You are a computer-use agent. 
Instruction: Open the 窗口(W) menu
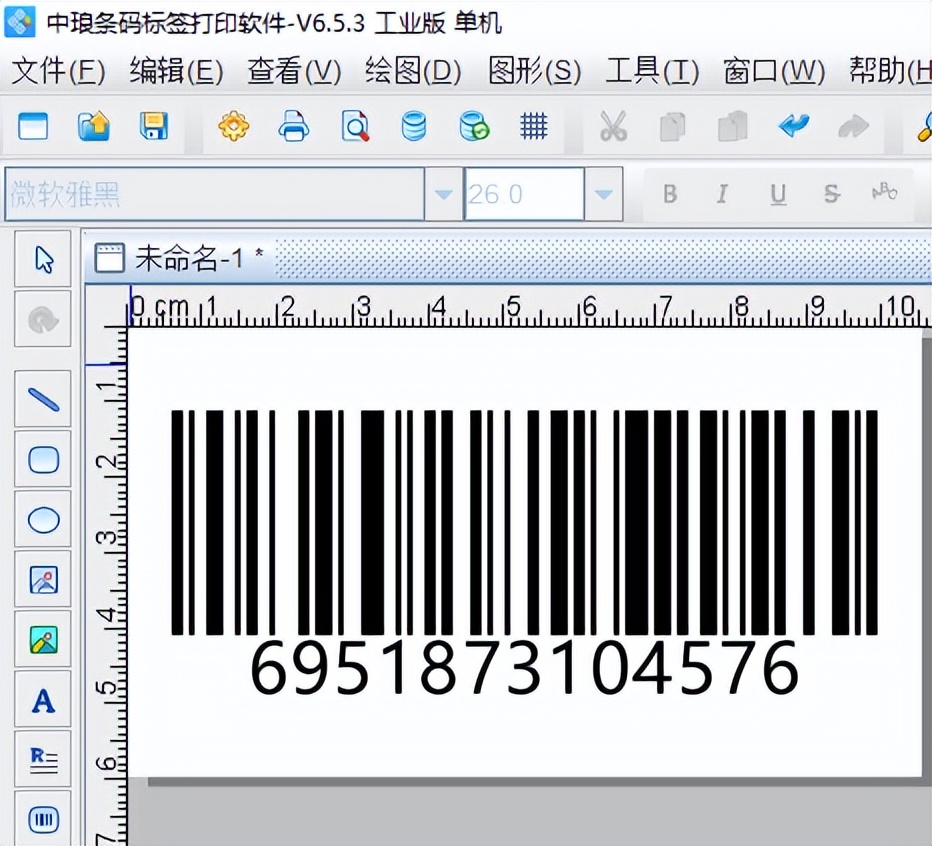point(774,71)
